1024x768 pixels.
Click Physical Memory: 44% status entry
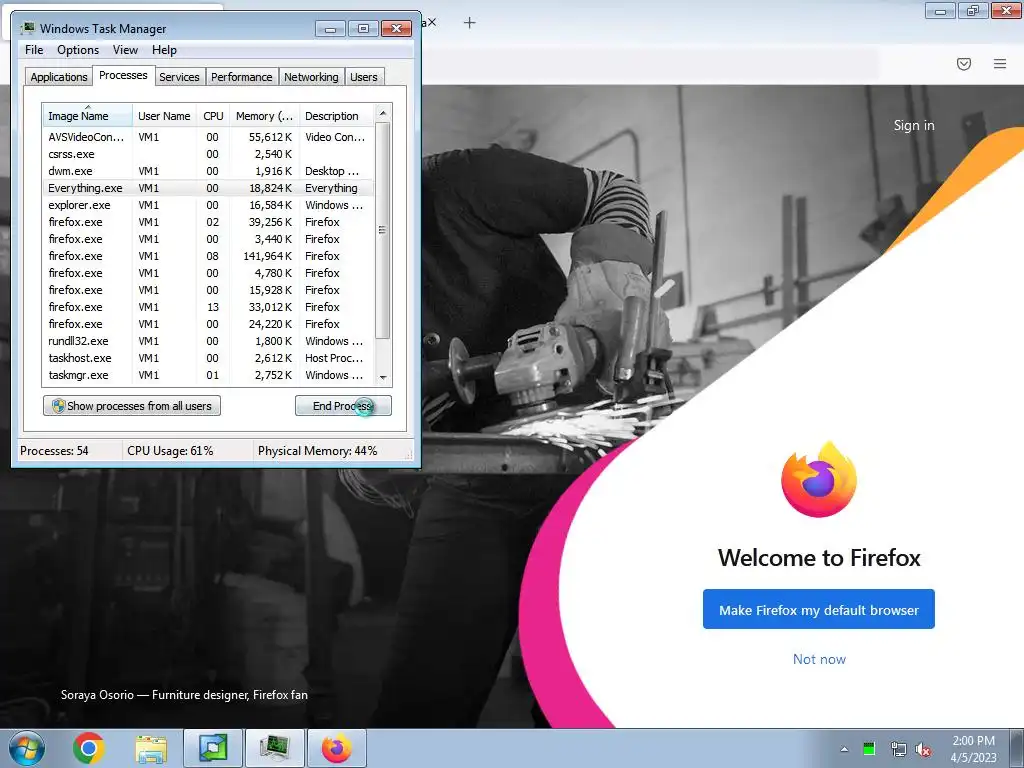317,451
